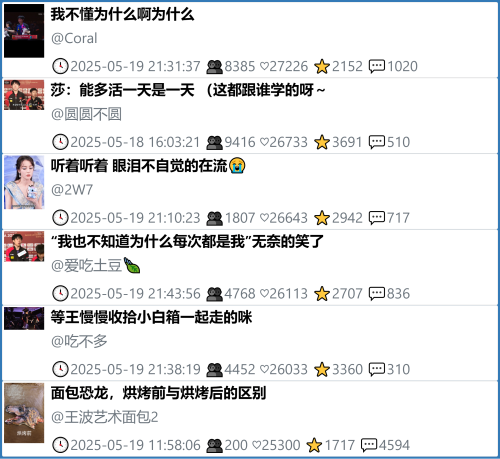Image resolution: width=500 pixels, height=459 pixels.
Task: Click the viewers icon beside 4452
Action: (x=214, y=370)
